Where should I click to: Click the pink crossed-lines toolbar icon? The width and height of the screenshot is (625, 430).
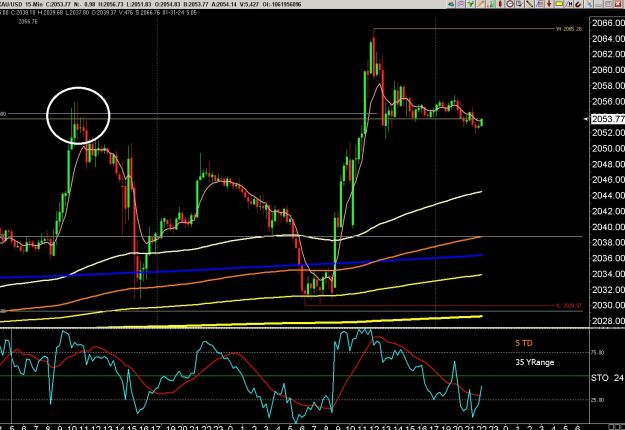pyautogui.click(x=461, y=4)
